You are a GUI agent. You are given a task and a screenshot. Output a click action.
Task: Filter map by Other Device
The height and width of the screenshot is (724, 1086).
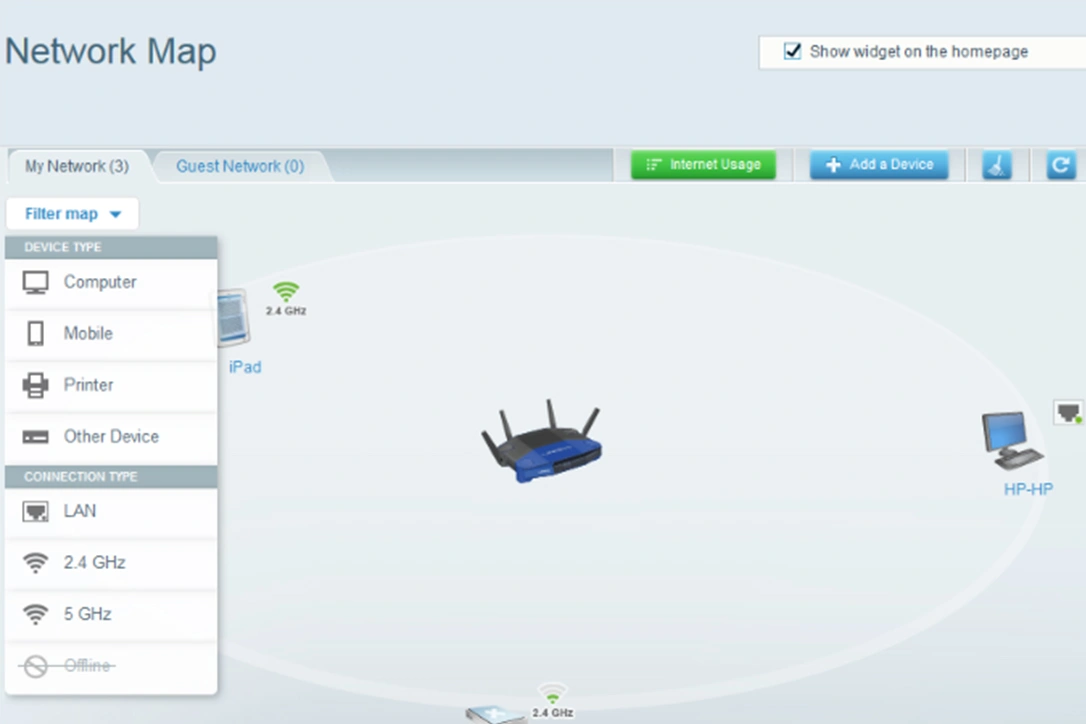click(x=110, y=437)
